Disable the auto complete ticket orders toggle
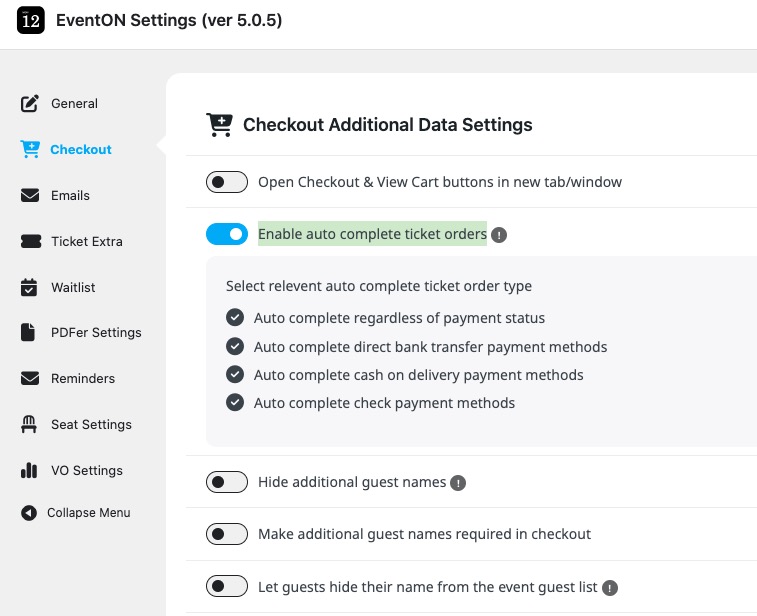This screenshot has height=616, width=757. coord(227,234)
